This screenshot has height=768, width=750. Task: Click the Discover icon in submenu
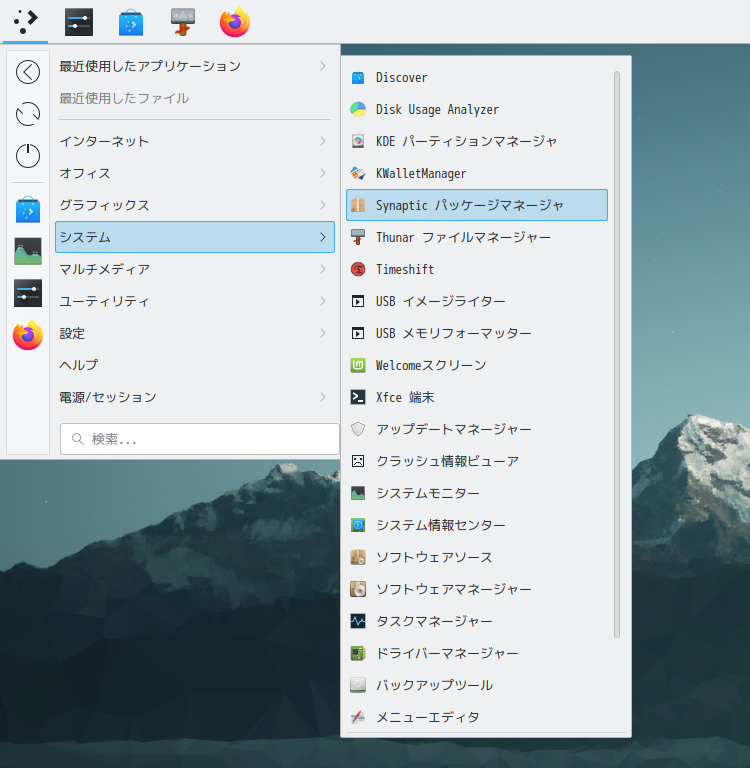coord(358,77)
